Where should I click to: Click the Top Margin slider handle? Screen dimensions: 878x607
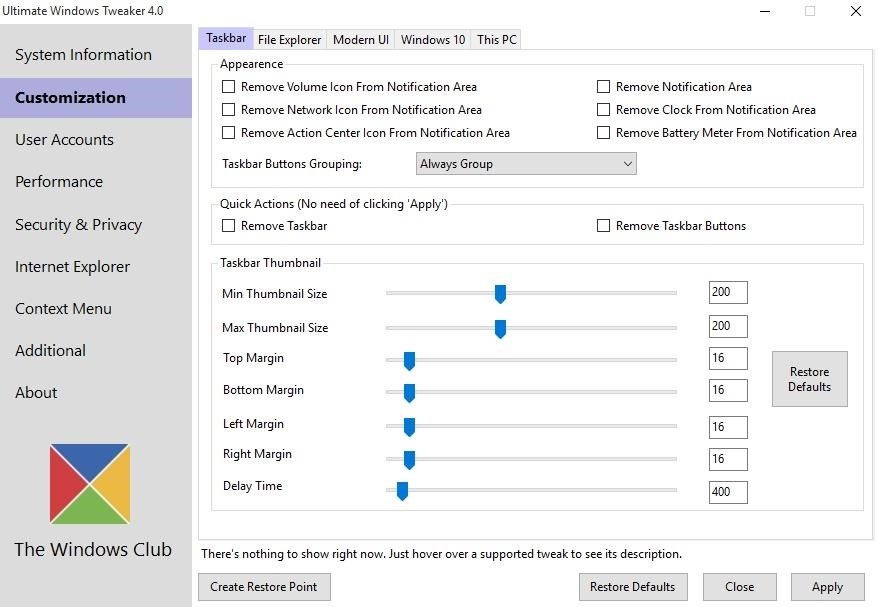coord(409,361)
